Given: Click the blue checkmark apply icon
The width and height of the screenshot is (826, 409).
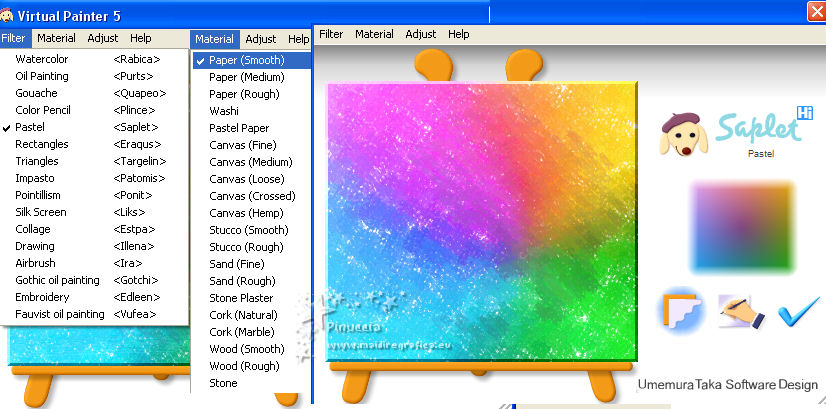Looking at the screenshot, I should point(799,311).
